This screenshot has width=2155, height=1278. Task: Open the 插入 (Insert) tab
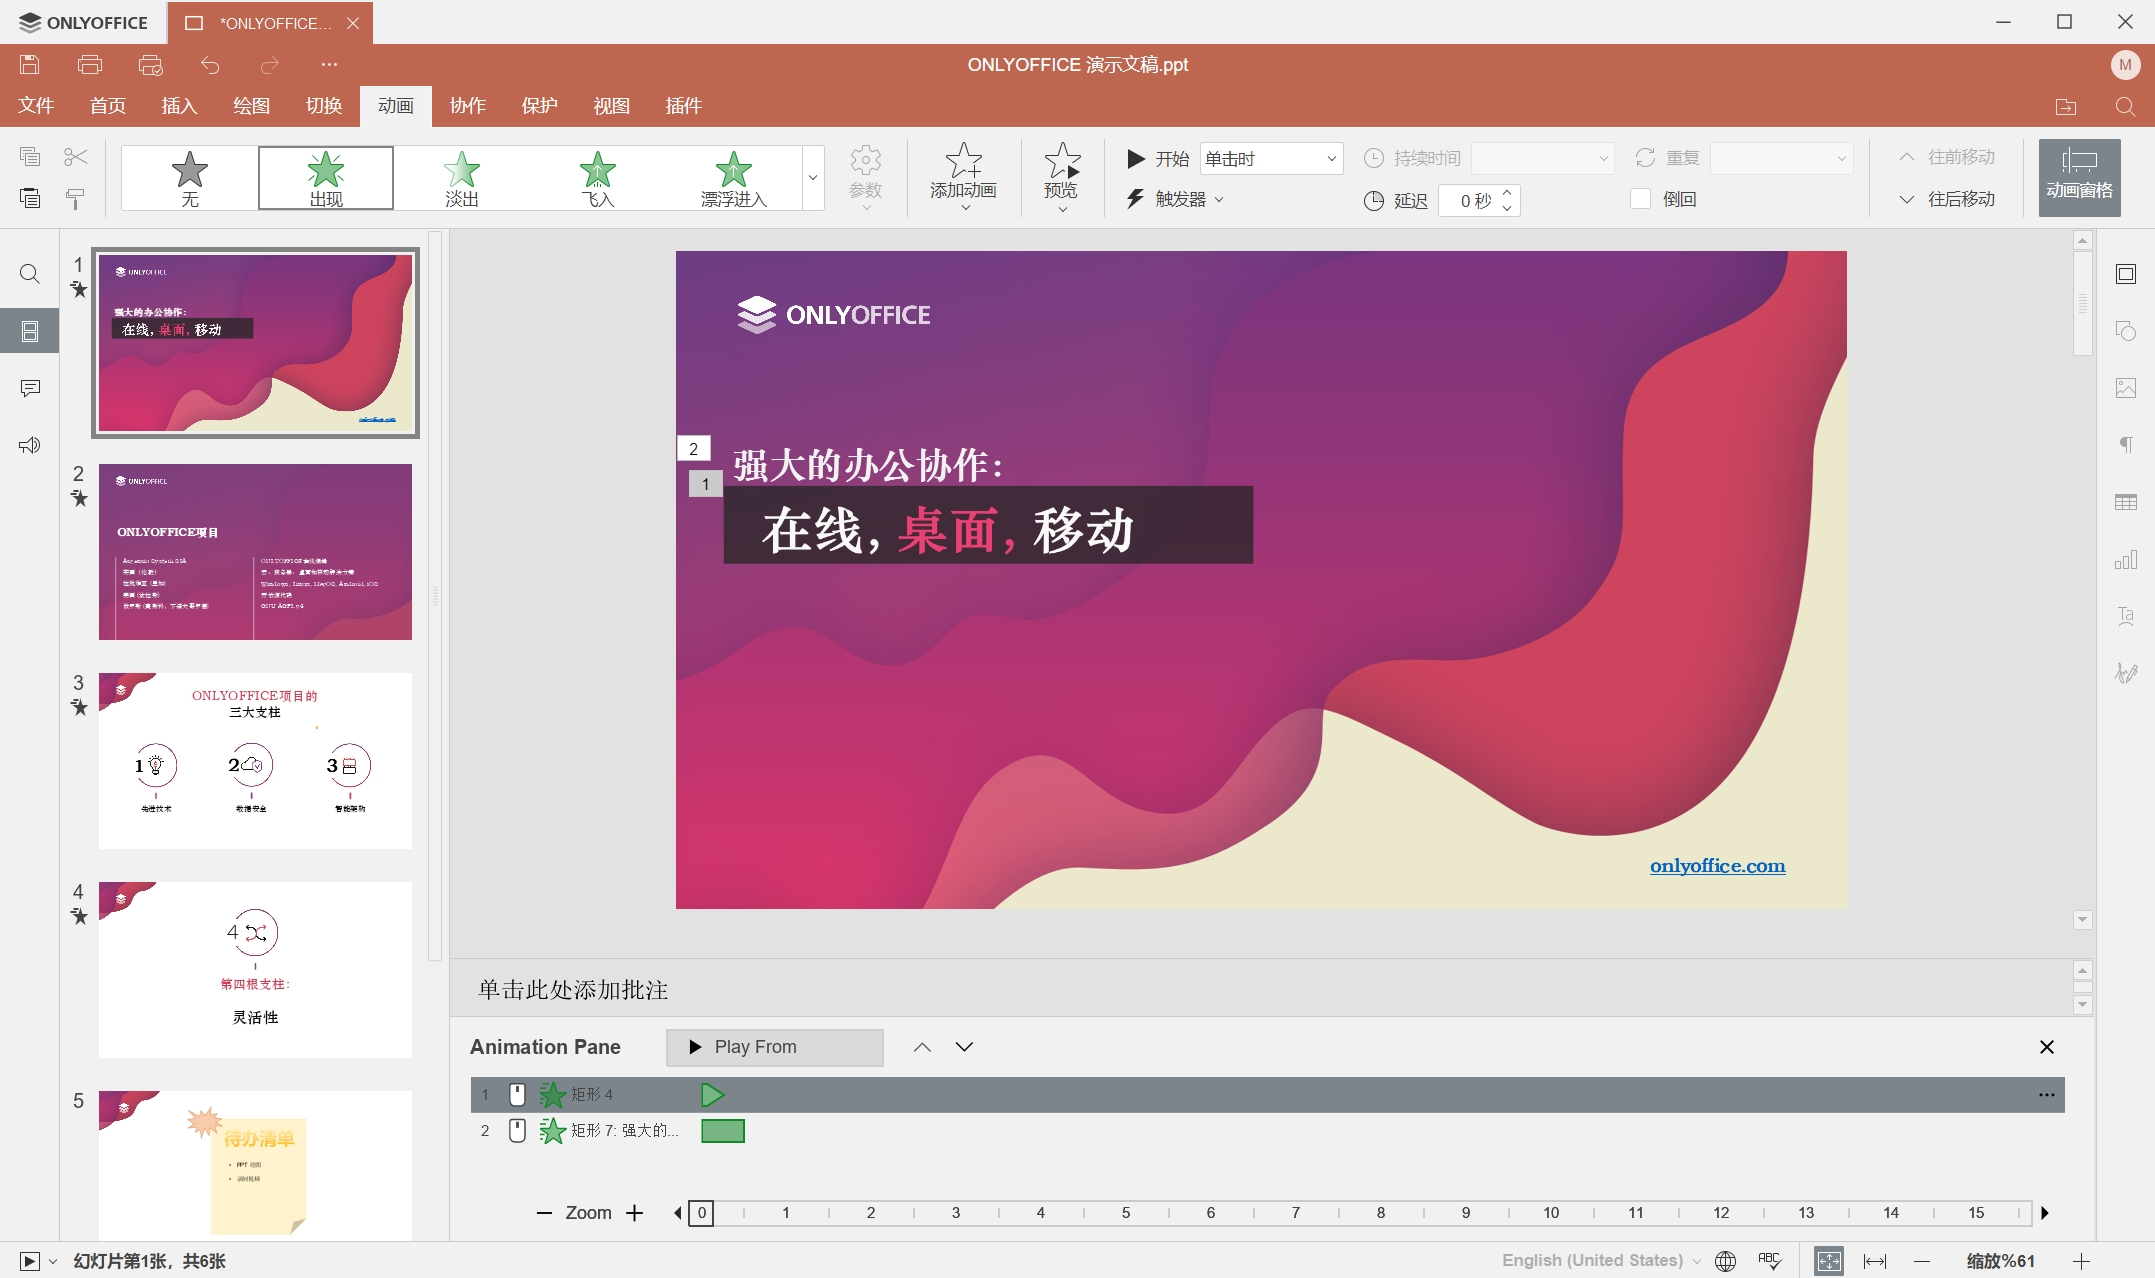179,106
